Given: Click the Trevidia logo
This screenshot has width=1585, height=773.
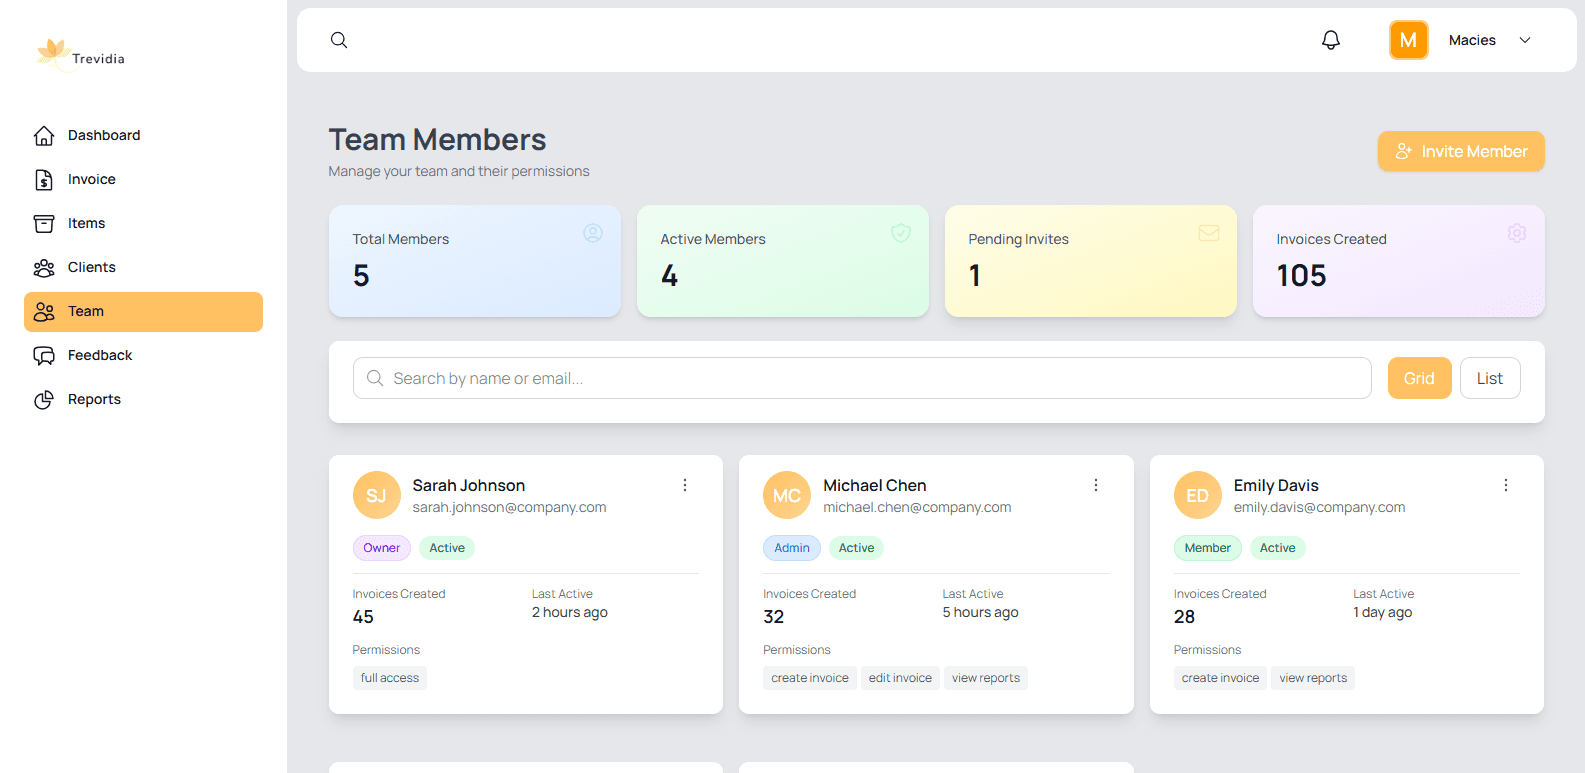Looking at the screenshot, I should point(80,56).
